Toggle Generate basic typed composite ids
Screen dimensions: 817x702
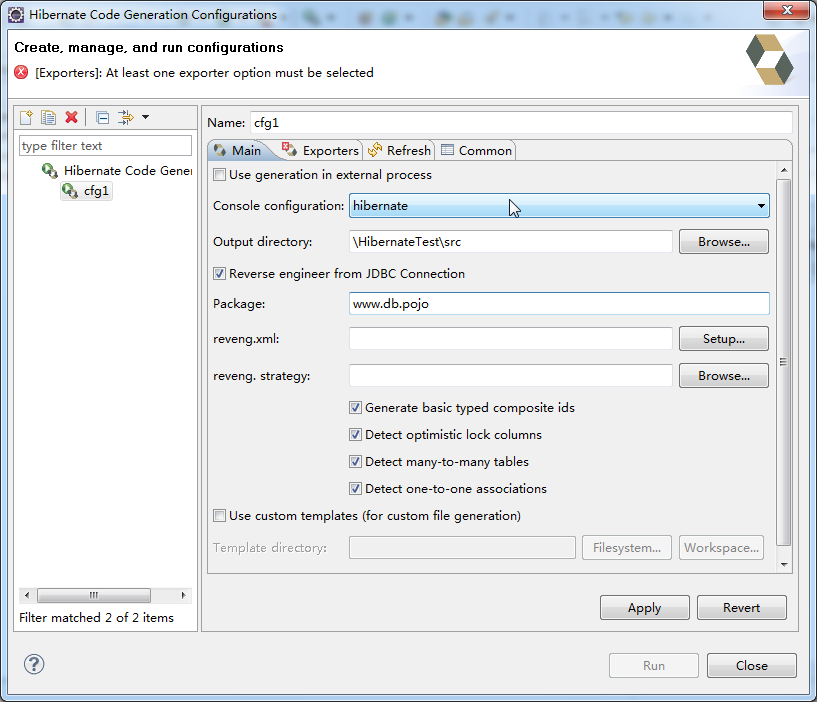355,408
